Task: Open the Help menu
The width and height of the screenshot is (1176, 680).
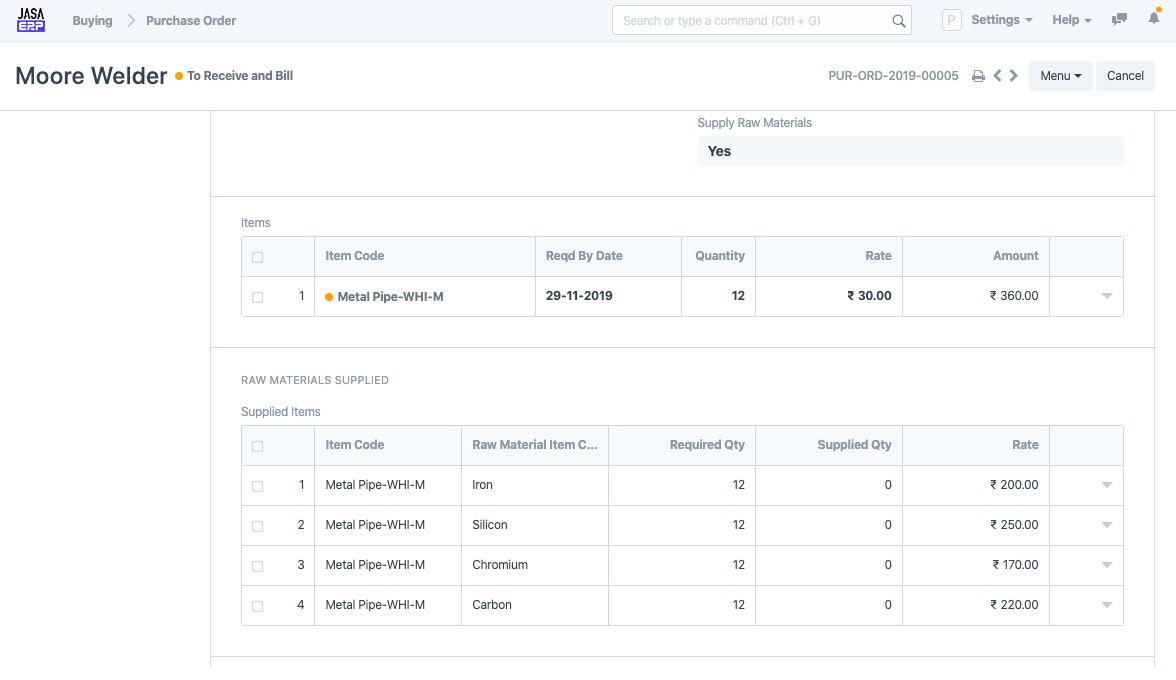Action: [x=1071, y=20]
